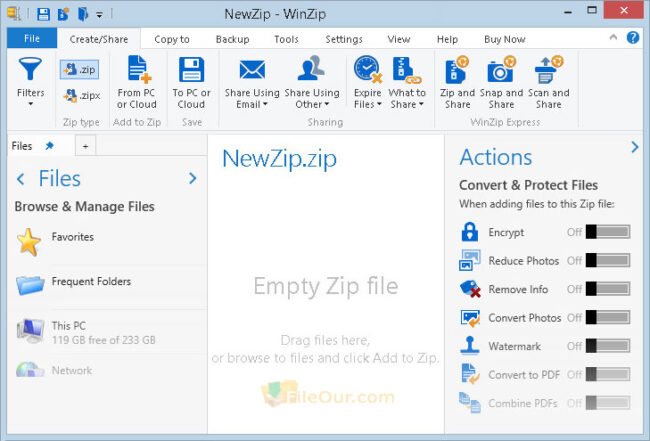This screenshot has height=441, width=650.
Task: Enable the Reduce Photos switch
Action: [608, 260]
